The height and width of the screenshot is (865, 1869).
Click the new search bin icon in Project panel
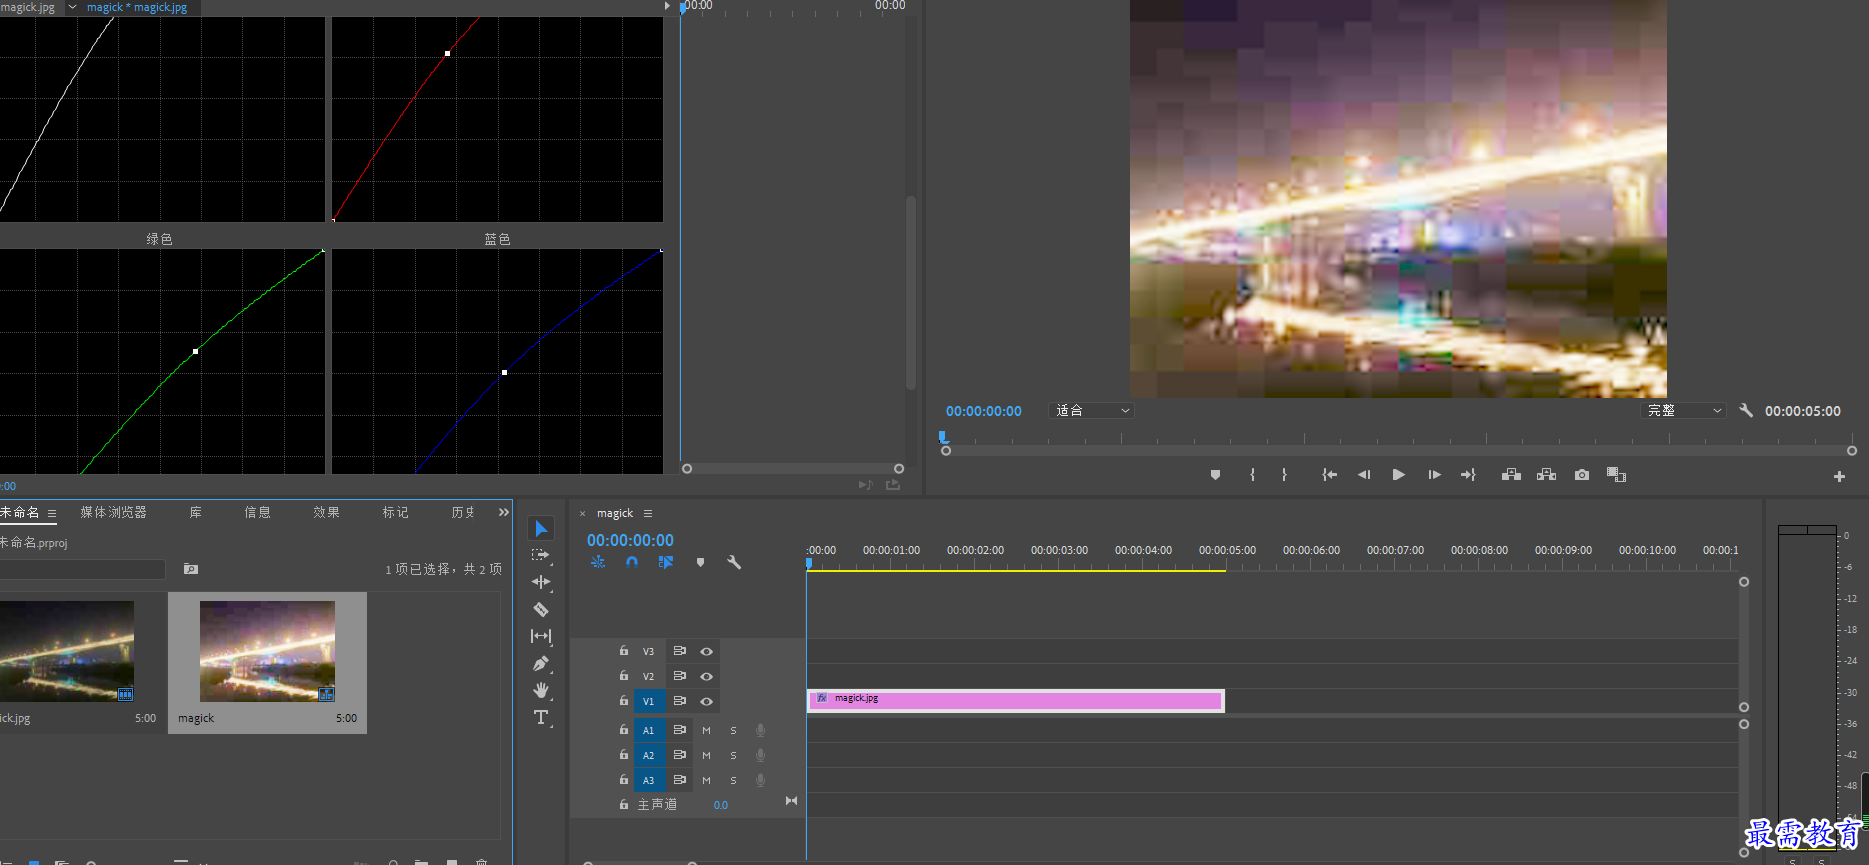(191, 569)
